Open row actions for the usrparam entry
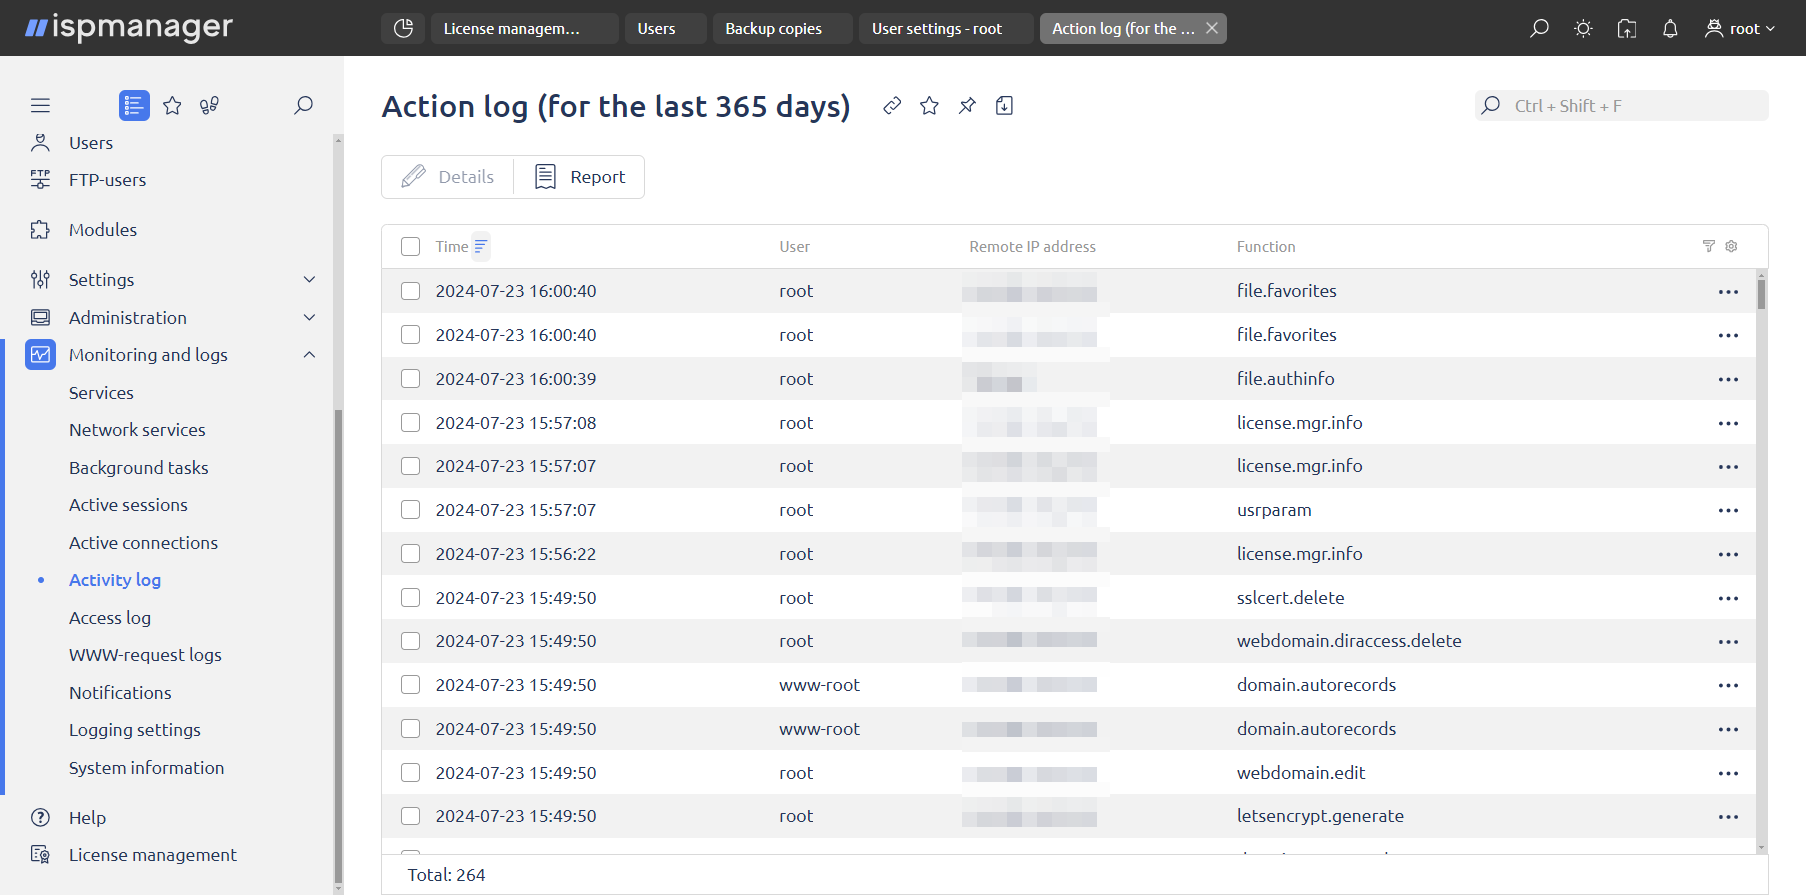 1728,511
